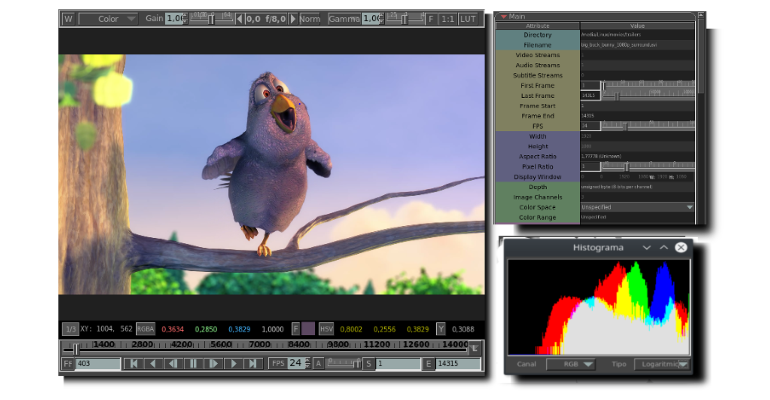The width and height of the screenshot is (770, 400).
Task: Open the Color channel dropdown
Action: (x=108, y=19)
